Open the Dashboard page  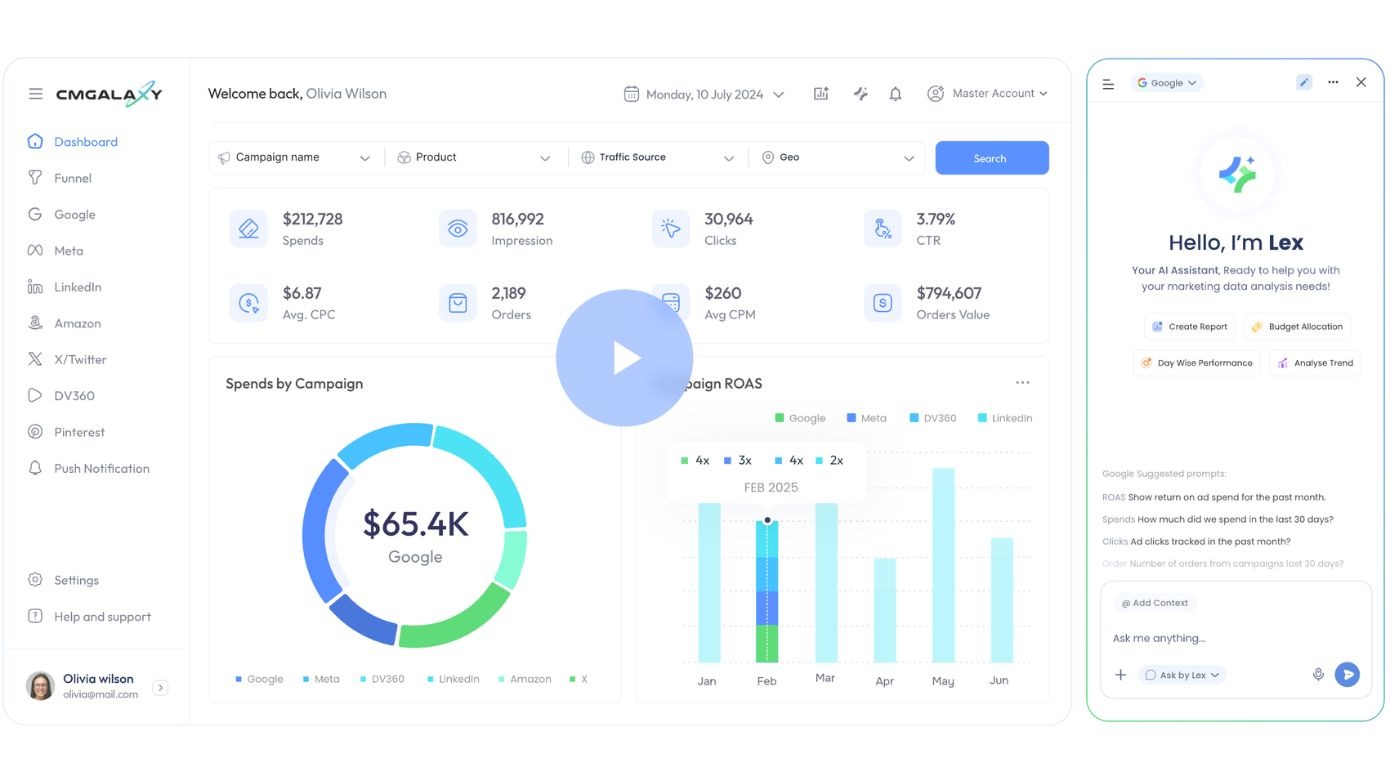(73, 142)
